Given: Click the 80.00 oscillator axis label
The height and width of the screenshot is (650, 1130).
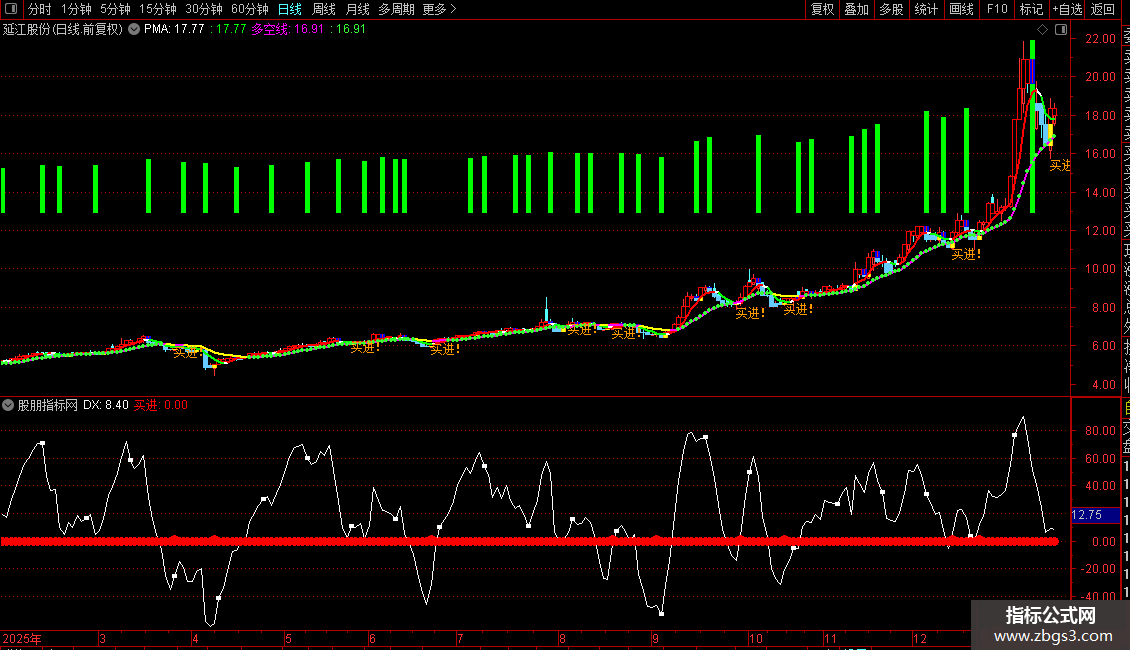Looking at the screenshot, I should point(1100,431).
